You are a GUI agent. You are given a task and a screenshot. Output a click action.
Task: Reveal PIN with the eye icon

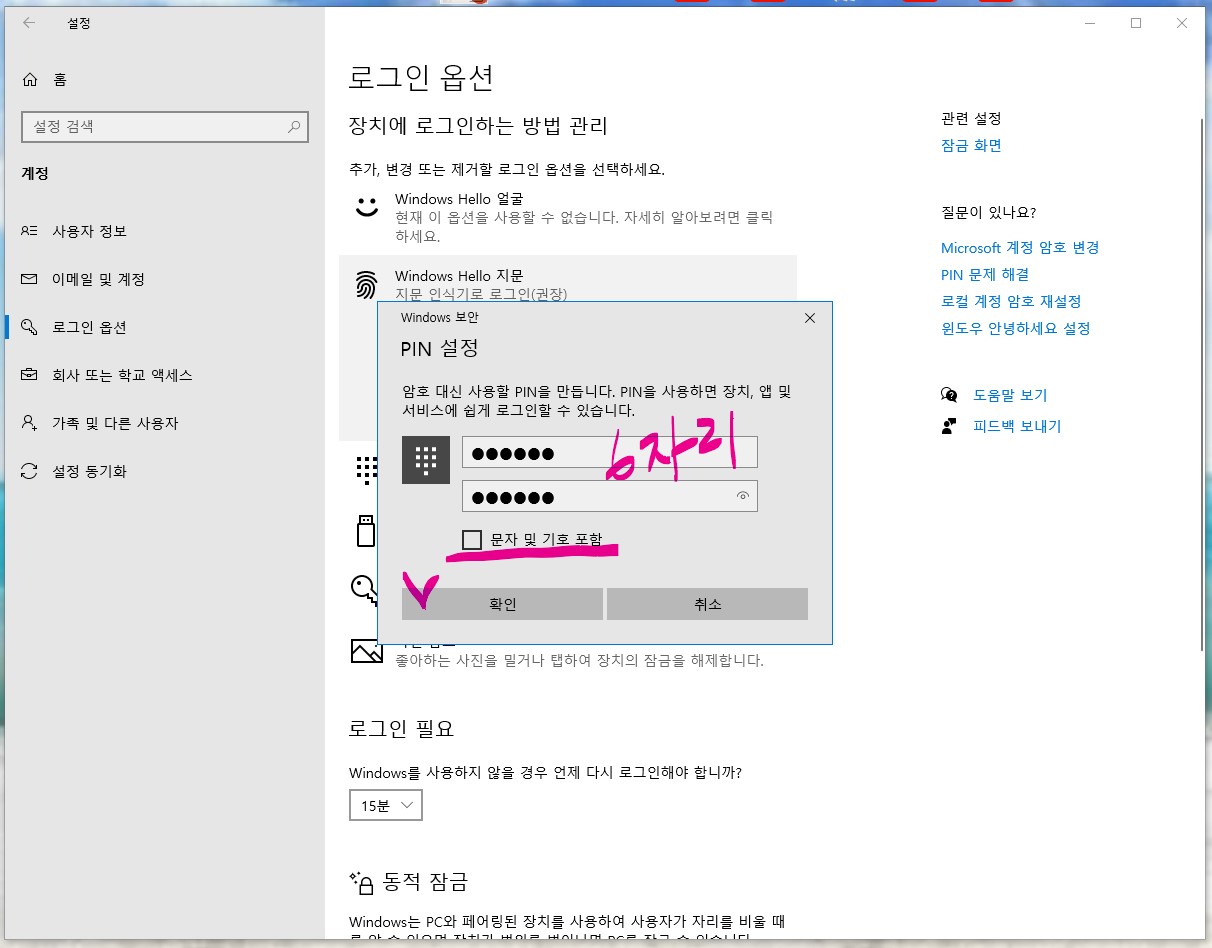pos(743,496)
